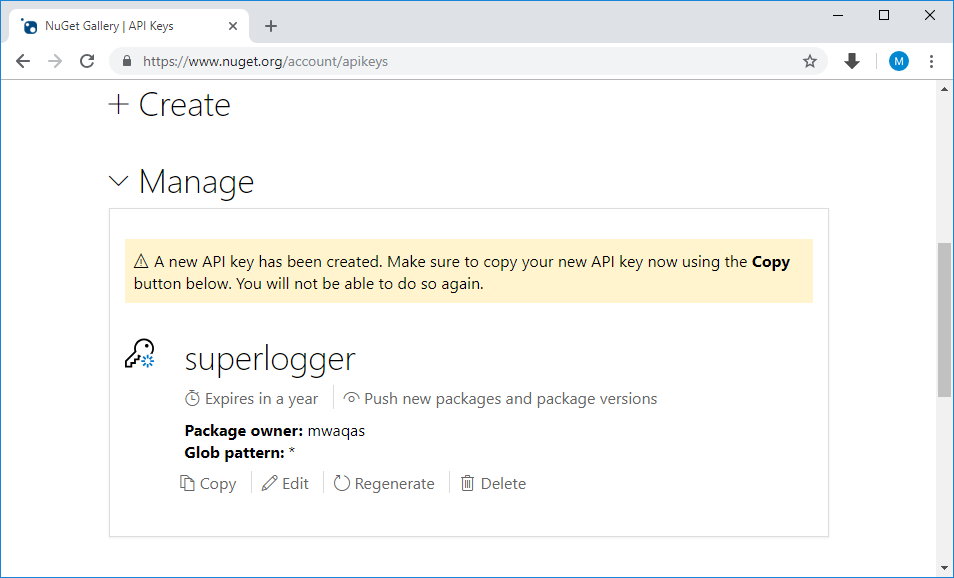Screen dimensions: 954x578
Task: Maximize the browser window
Action: click(x=884, y=15)
